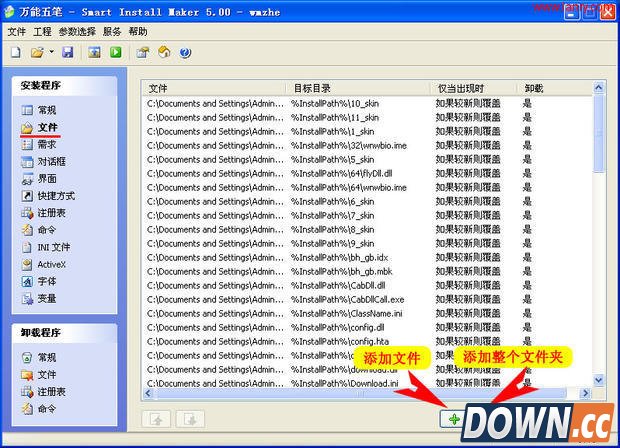Click the 卸载 column header
Image resolution: width=620 pixels, height=448 pixels.
click(x=555, y=88)
